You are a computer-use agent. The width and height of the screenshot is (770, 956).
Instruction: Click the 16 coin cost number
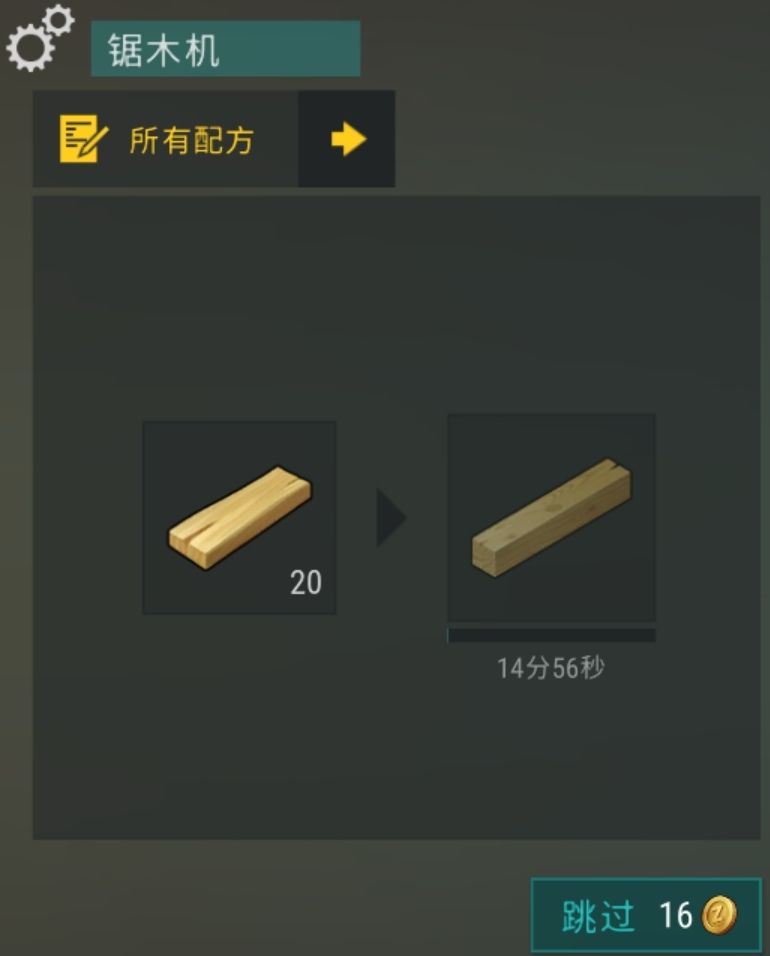(676, 915)
